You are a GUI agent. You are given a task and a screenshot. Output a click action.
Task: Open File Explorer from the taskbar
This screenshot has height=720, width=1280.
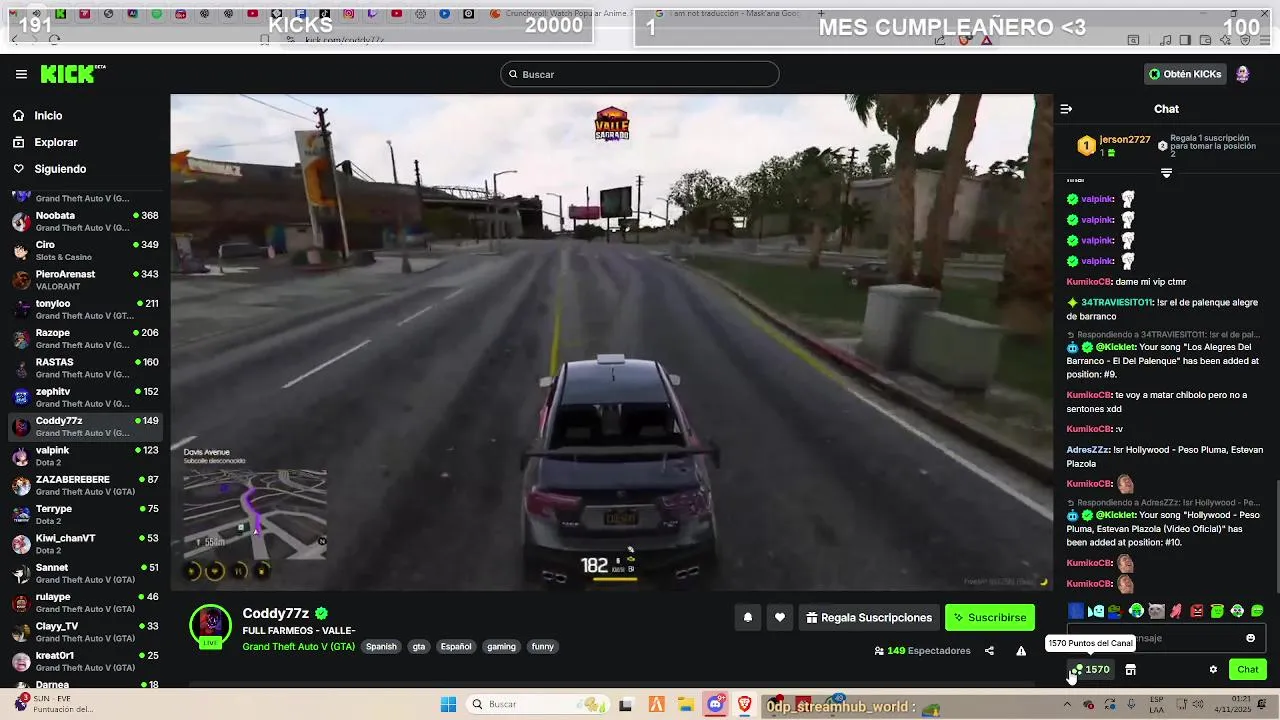click(685, 704)
